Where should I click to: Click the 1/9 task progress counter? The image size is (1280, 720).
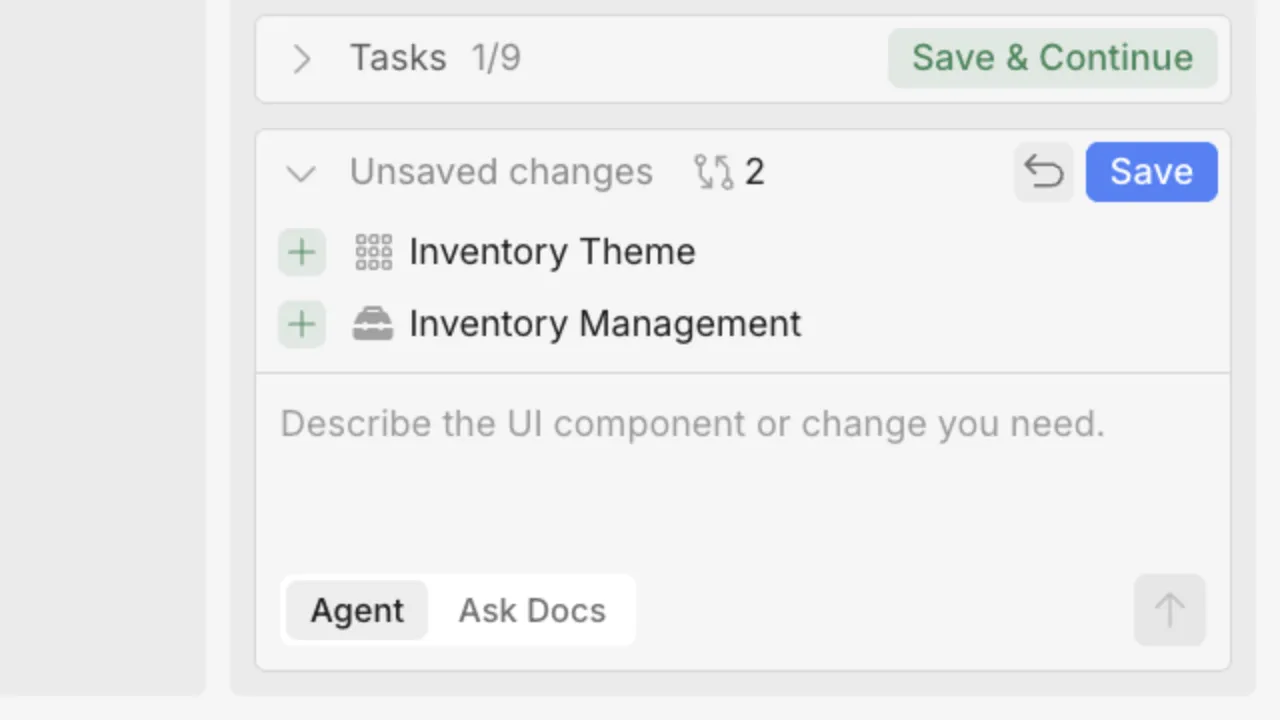496,58
